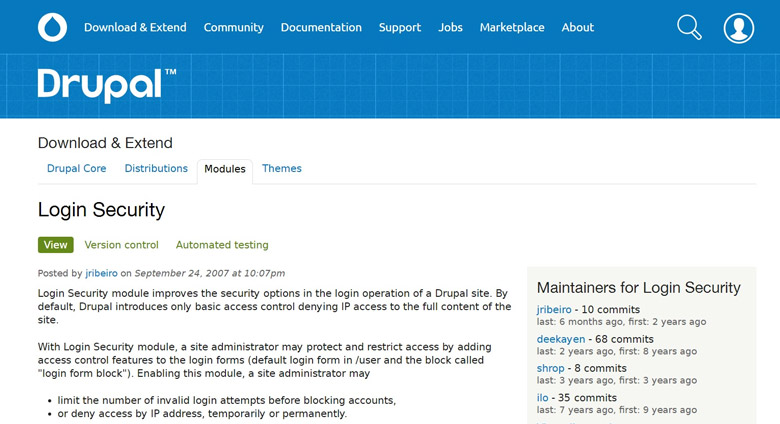This screenshot has height=424, width=780.
Task: Click bullet 'or deny access by IP address'
Action: (x=202, y=414)
